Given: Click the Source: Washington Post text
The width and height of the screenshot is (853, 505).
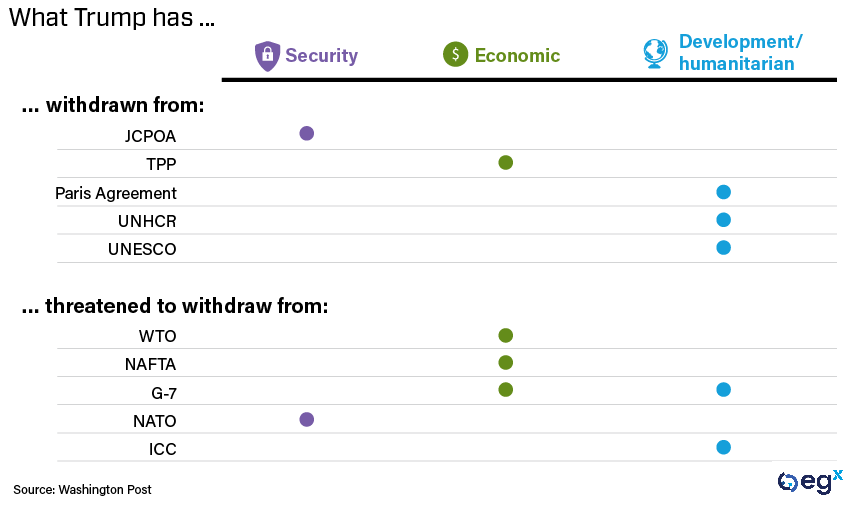Looking at the screenshot, I should coord(82,489).
